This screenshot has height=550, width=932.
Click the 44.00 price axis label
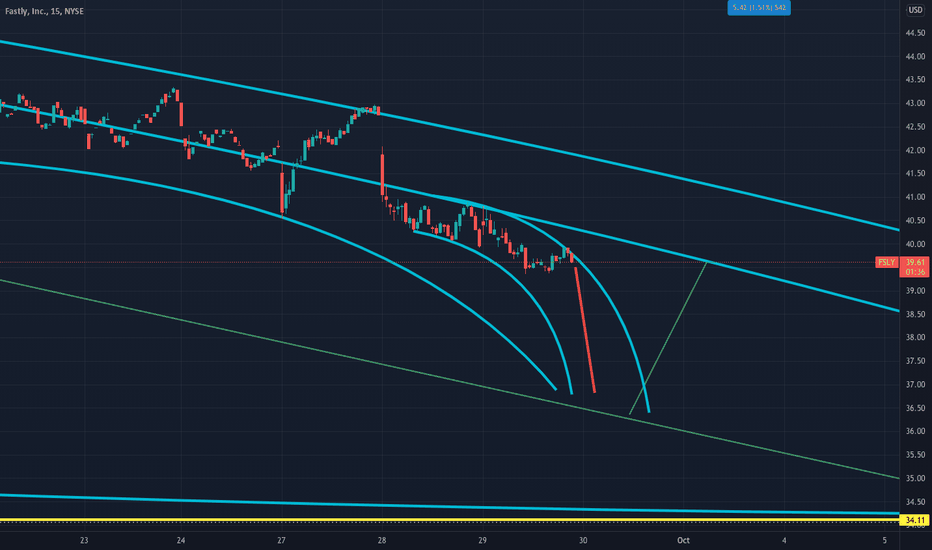pos(915,56)
